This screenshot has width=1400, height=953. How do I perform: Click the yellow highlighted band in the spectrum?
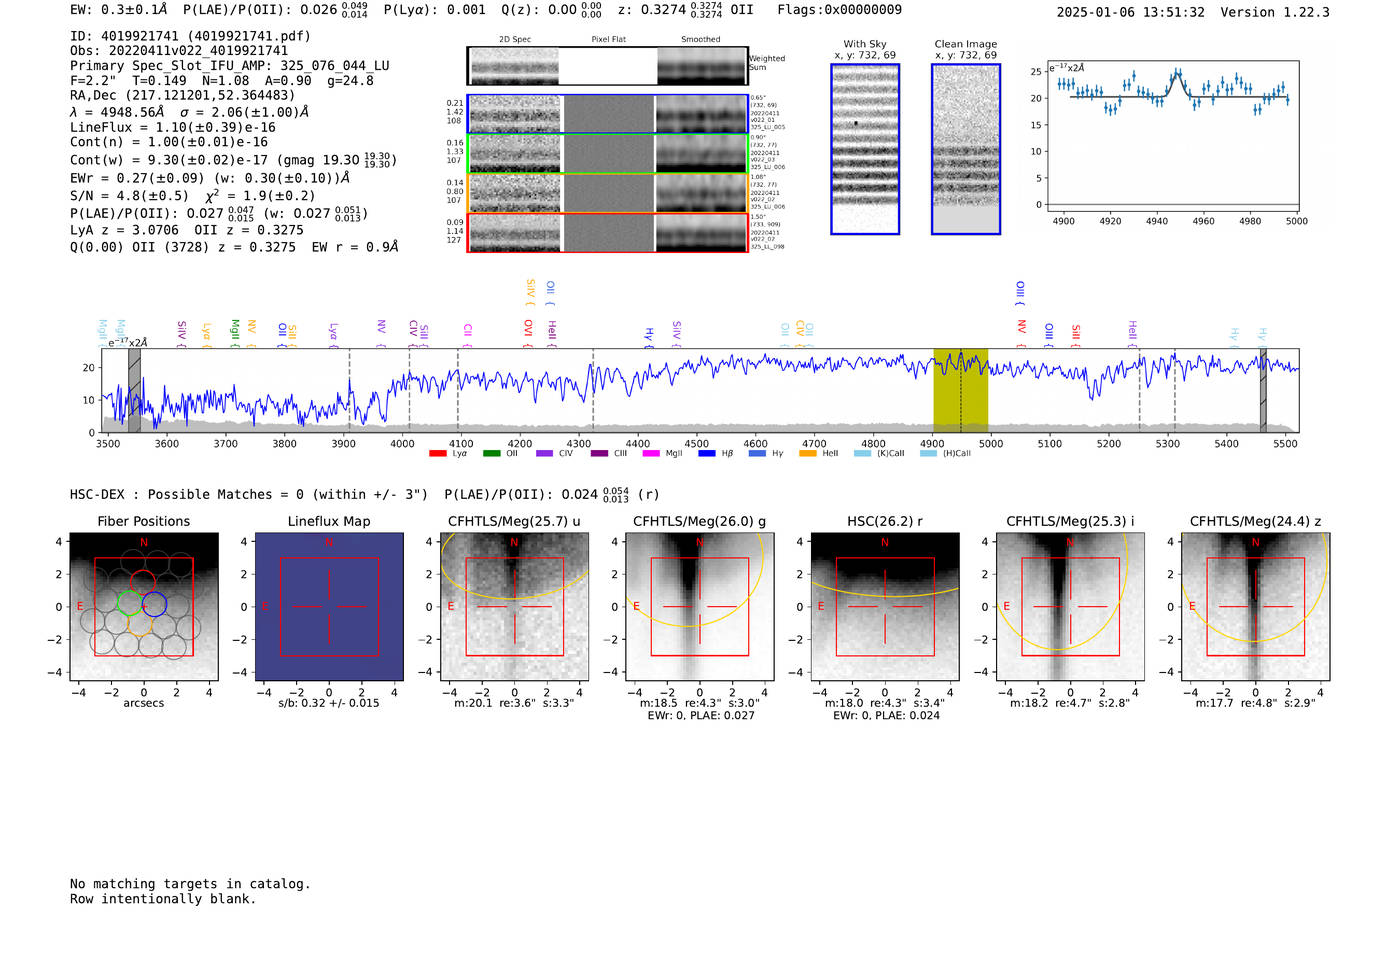961,391
